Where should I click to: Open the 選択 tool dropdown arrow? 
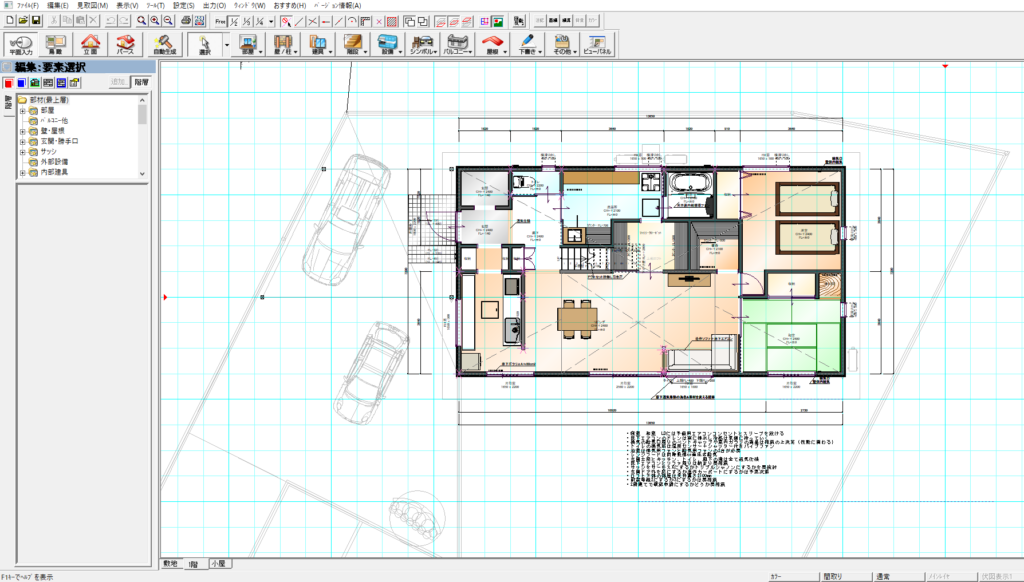[x=227, y=44]
